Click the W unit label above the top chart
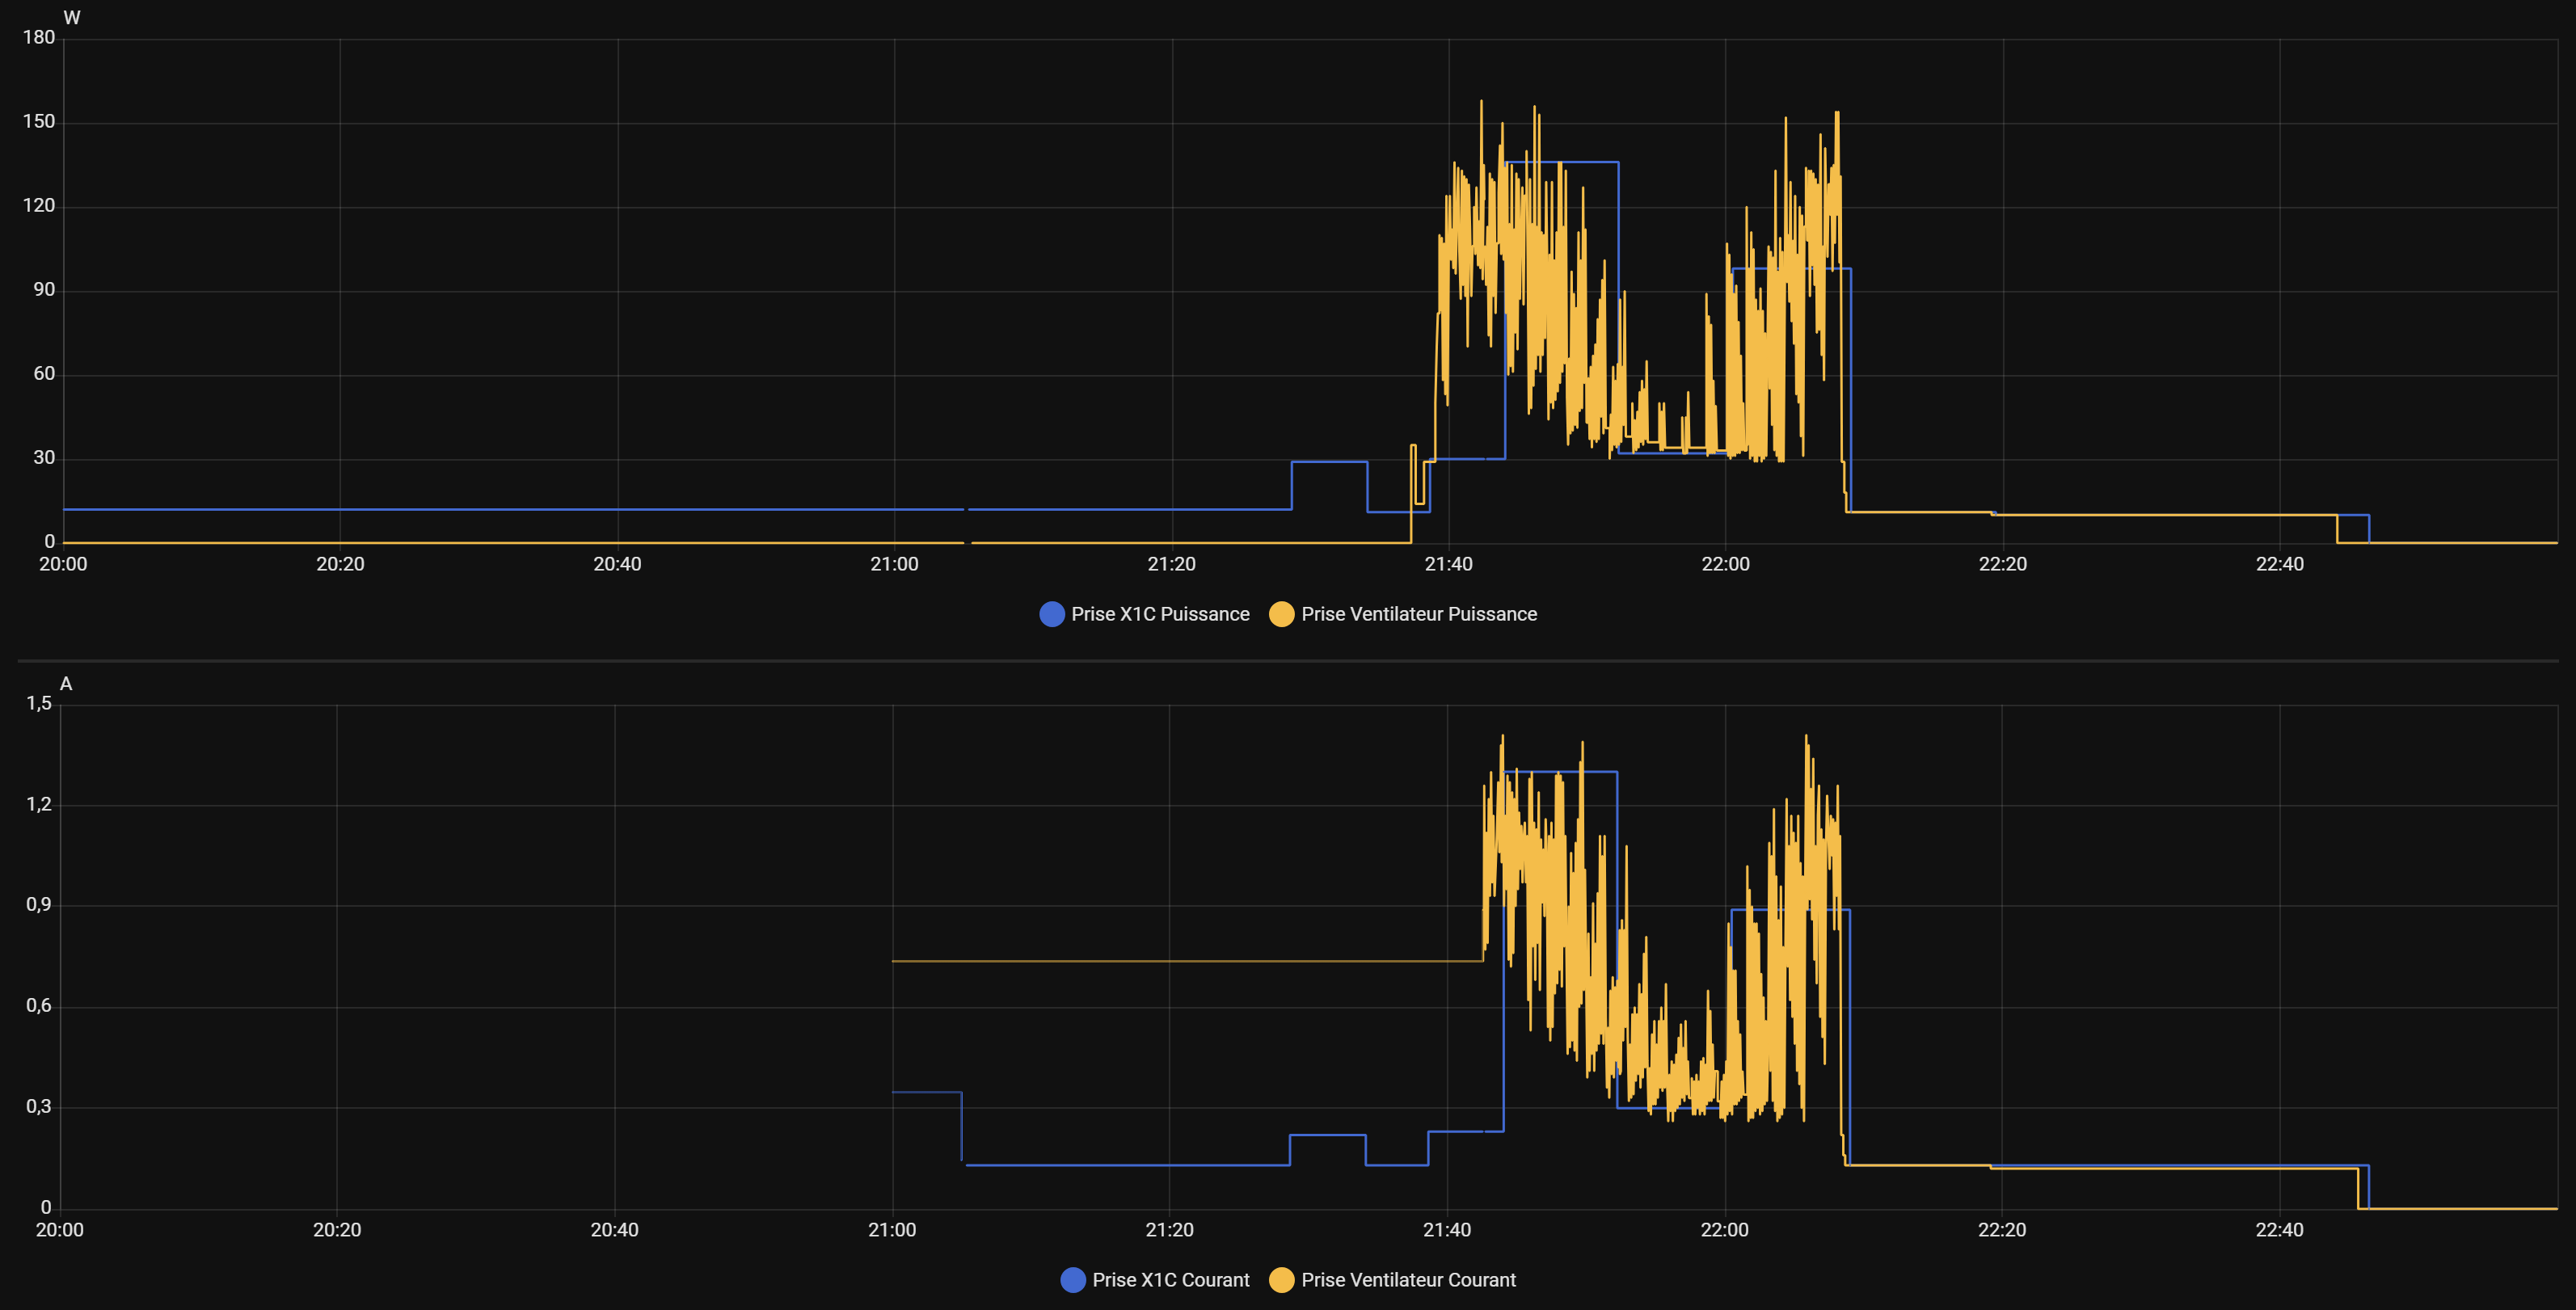2576x1310 pixels. (x=72, y=18)
